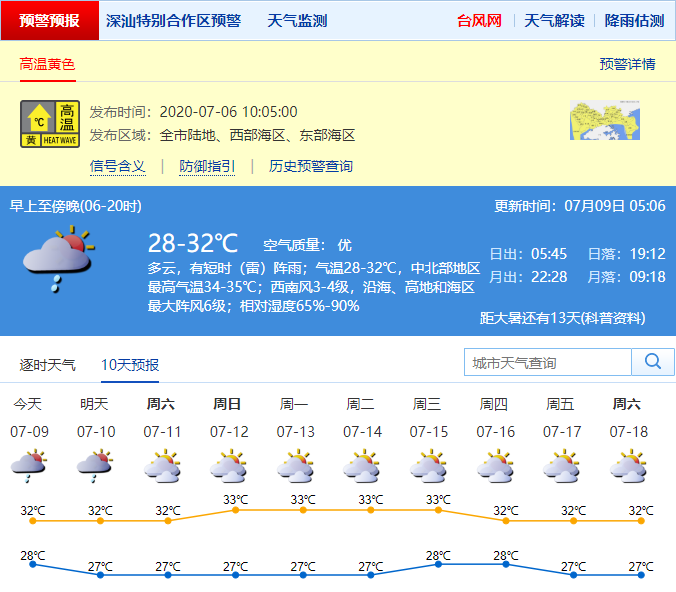Viewport: 676px width, 592px height.
Task: Open the 台风网 link
Action: 479,21
